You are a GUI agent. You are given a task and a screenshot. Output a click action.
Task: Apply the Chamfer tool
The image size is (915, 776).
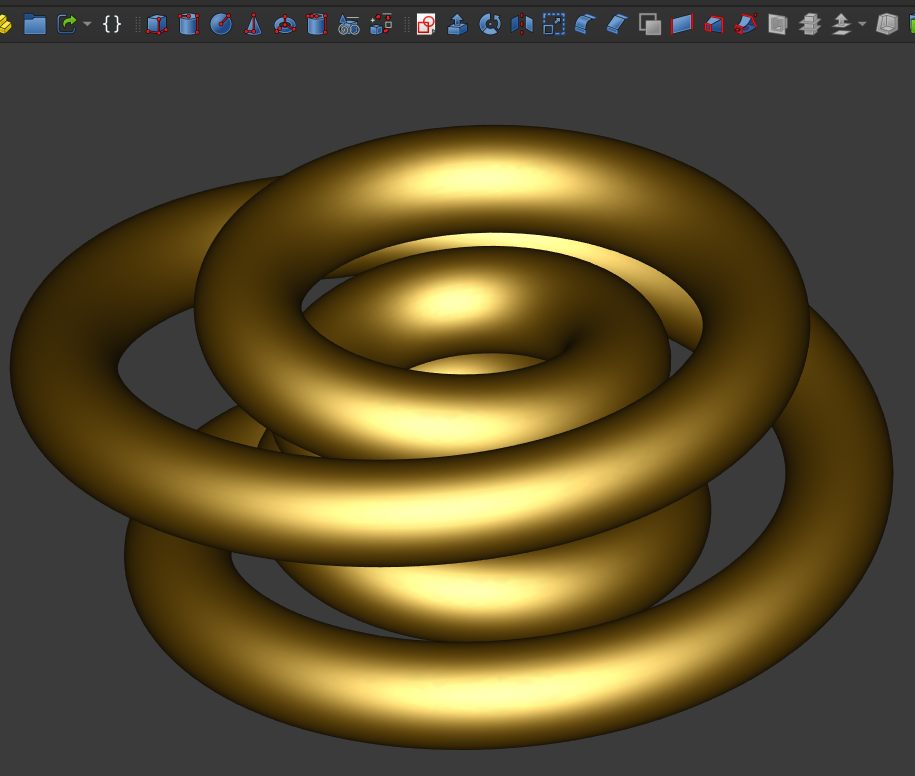coord(617,25)
